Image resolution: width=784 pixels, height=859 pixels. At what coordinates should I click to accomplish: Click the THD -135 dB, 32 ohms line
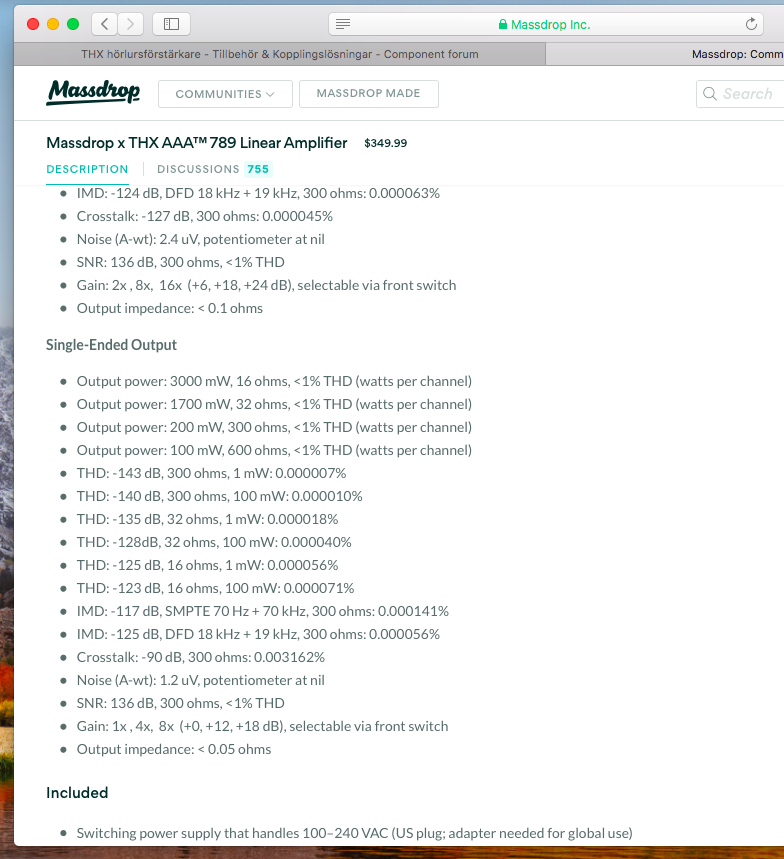(x=208, y=519)
